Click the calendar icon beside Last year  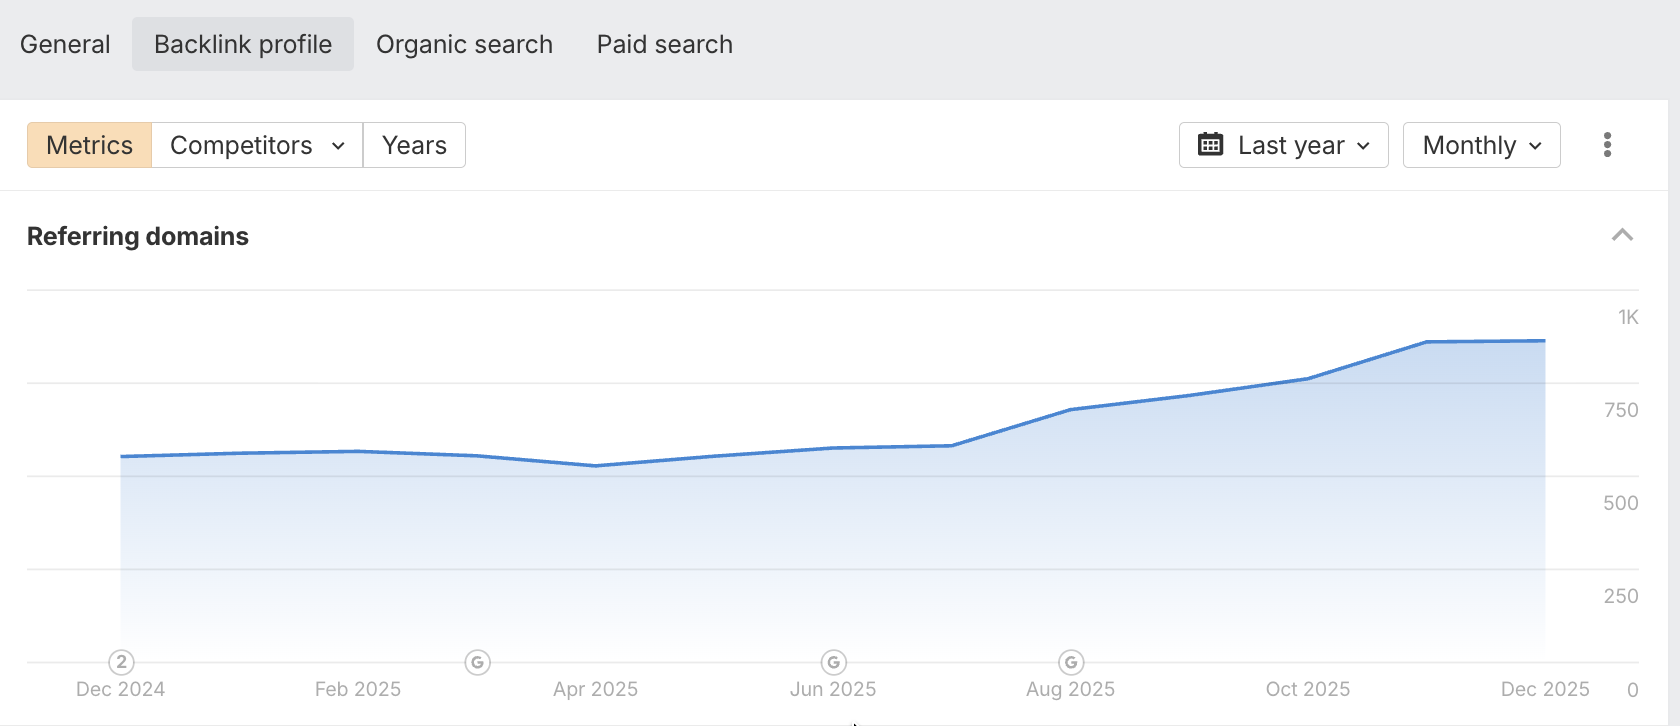(1210, 145)
